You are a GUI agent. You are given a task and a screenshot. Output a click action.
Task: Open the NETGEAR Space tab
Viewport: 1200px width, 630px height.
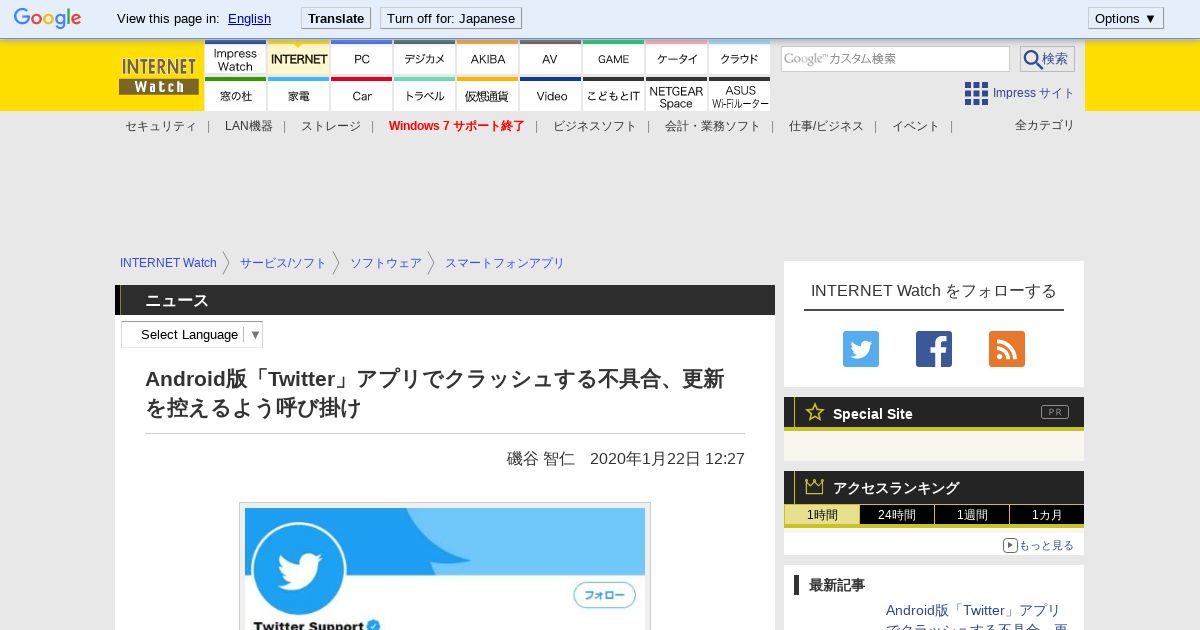click(x=677, y=95)
